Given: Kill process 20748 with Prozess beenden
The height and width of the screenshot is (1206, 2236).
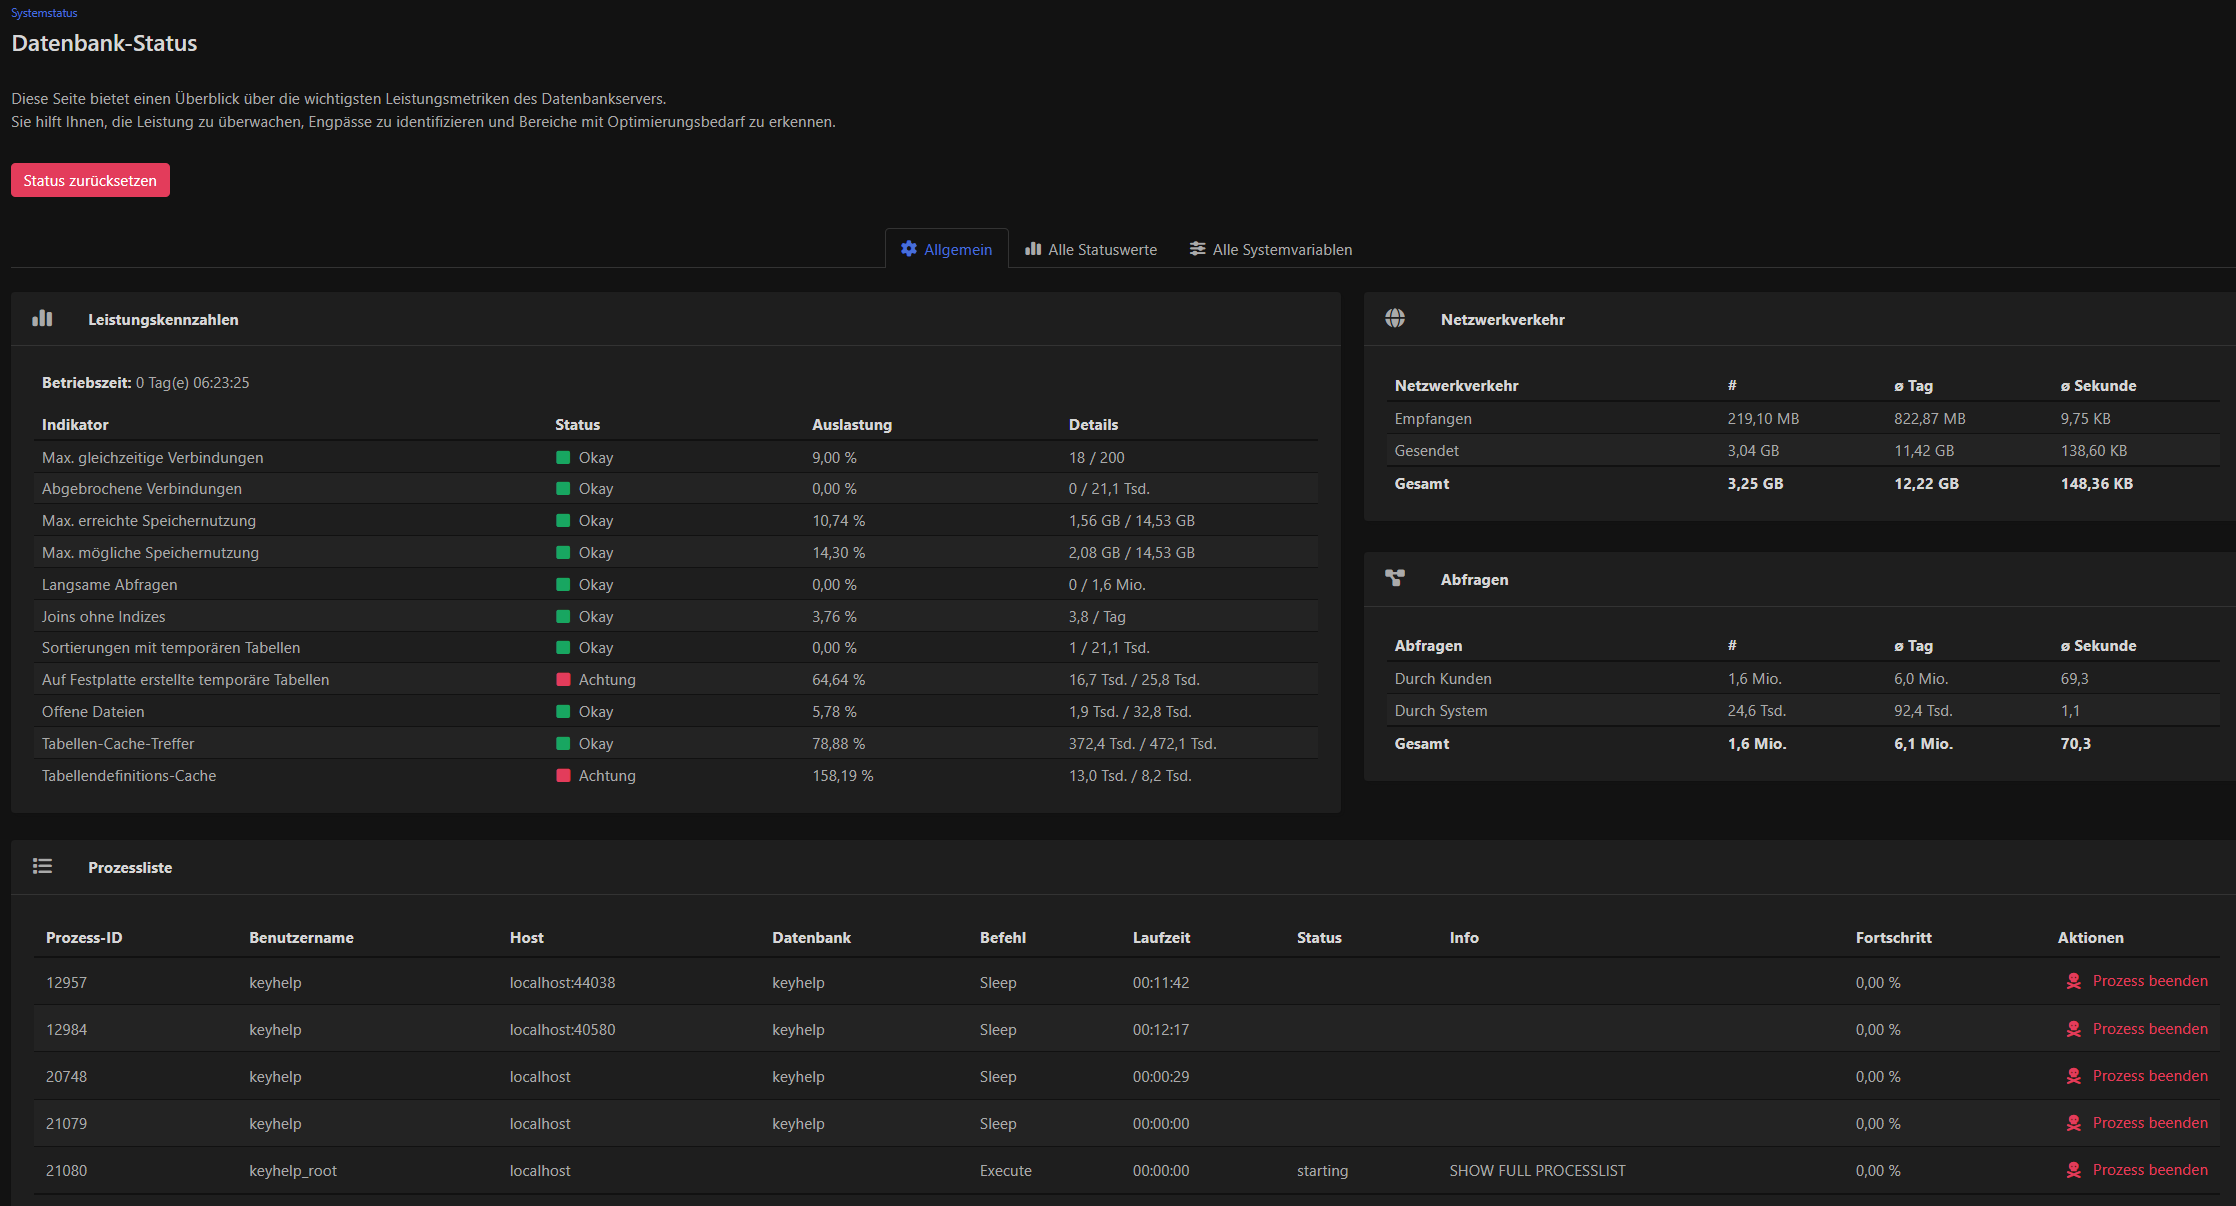Looking at the screenshot, I should 2149,1076.
